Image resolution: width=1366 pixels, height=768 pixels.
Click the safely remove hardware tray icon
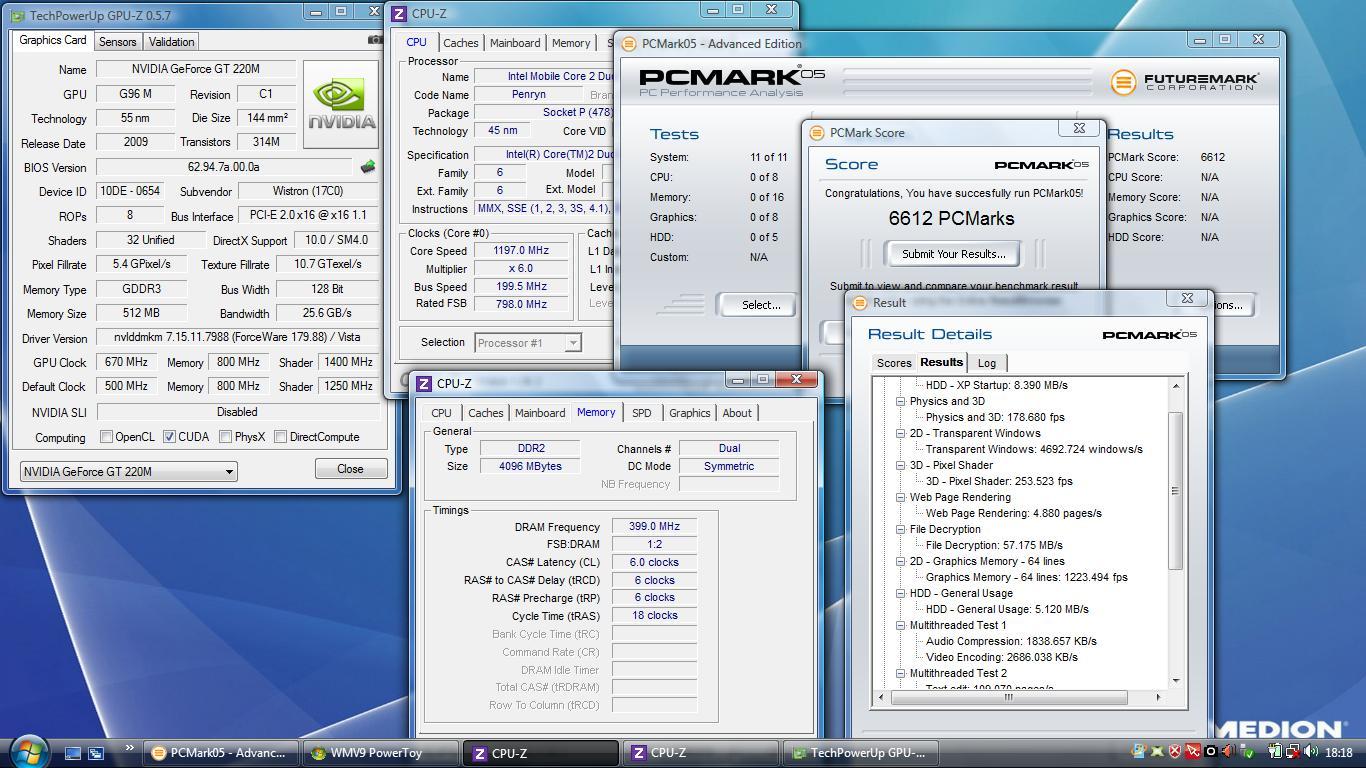[x=1246, y=752]
